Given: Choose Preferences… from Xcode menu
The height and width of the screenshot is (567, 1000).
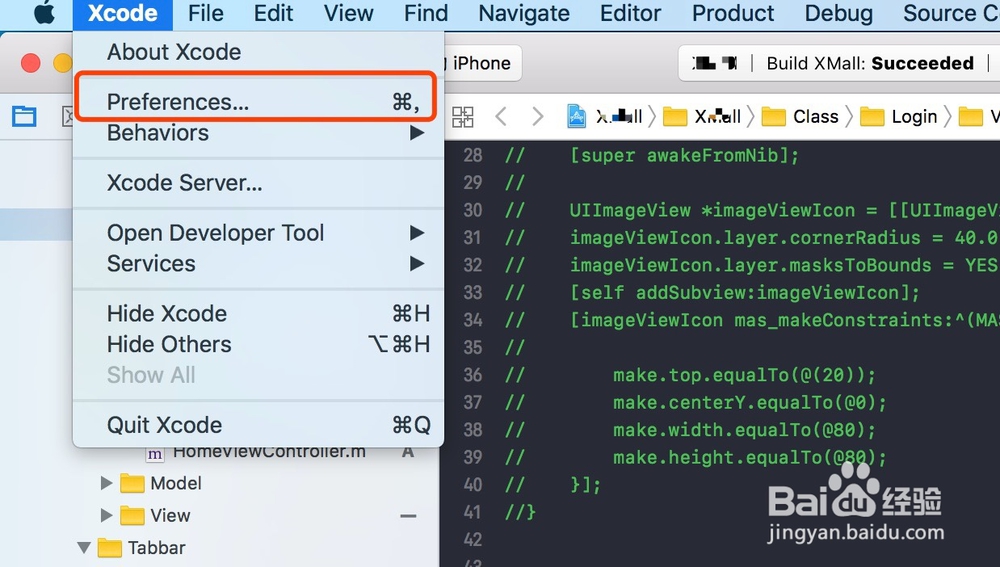Looking at the screenshot, I should 258,101.
